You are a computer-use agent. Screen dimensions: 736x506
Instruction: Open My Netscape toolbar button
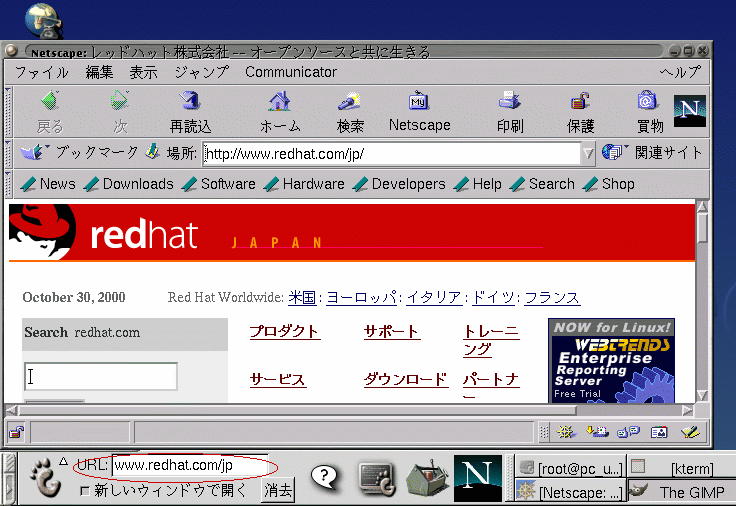[x=419, y=112]
